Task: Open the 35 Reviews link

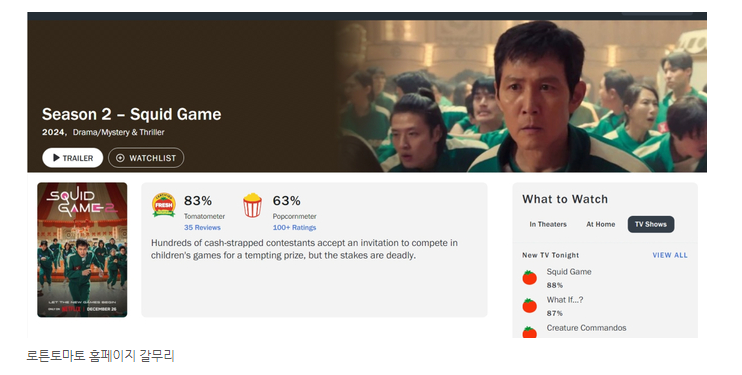Action: click(202, 228)
